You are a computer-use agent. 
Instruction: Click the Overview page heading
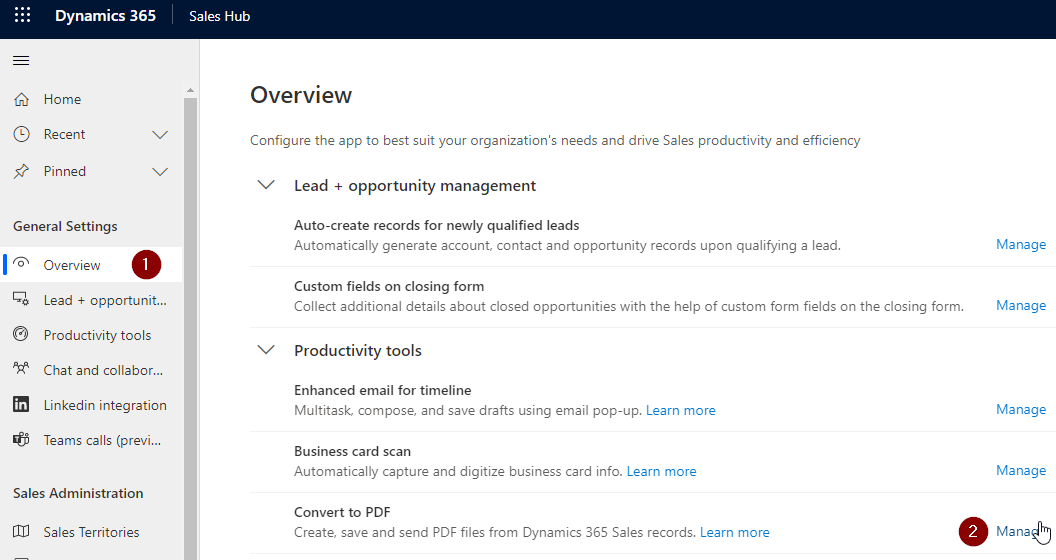[x=301, y=95]
